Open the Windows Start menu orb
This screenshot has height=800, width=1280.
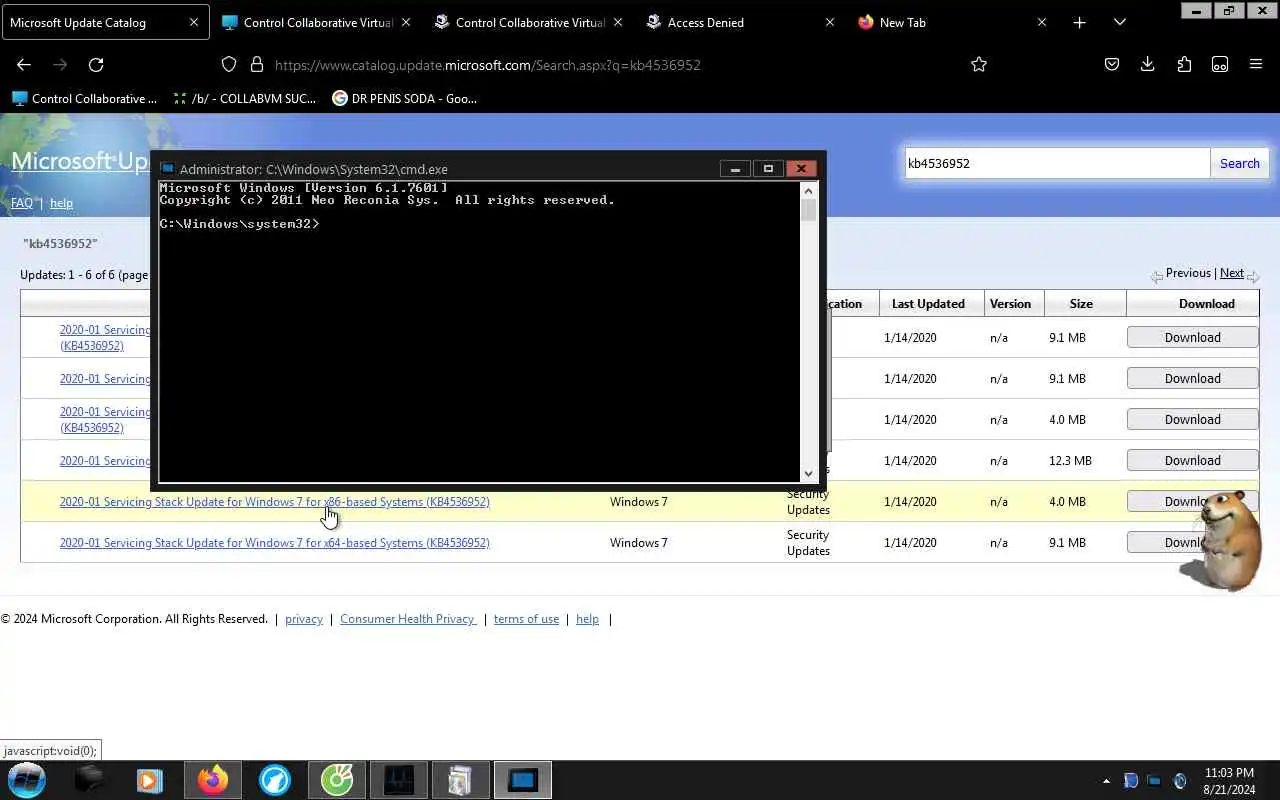pyautogui.click(x=27, y=780)
